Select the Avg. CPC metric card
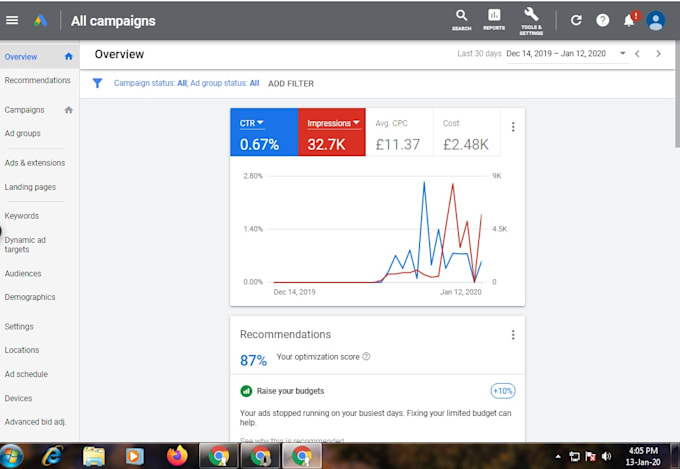680x469 pixels. pos(399,132)
